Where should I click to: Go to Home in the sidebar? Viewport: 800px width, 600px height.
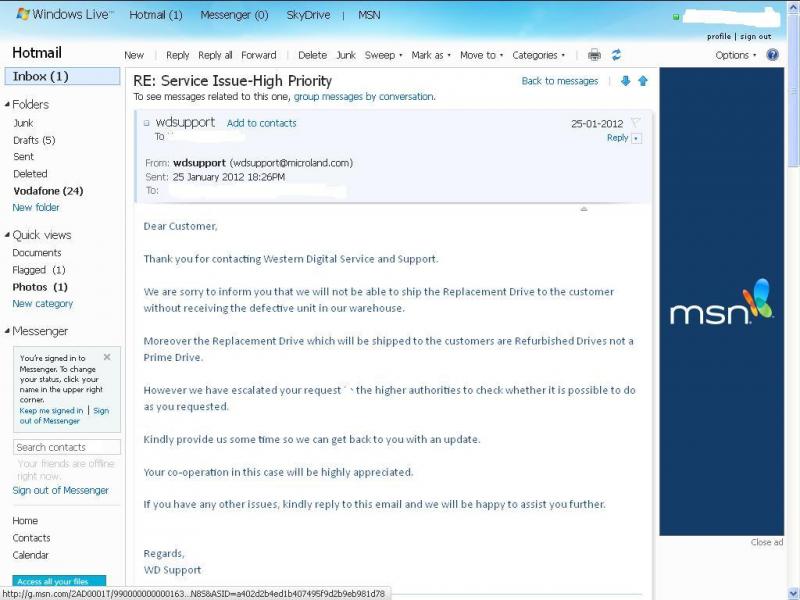point(25,520)
